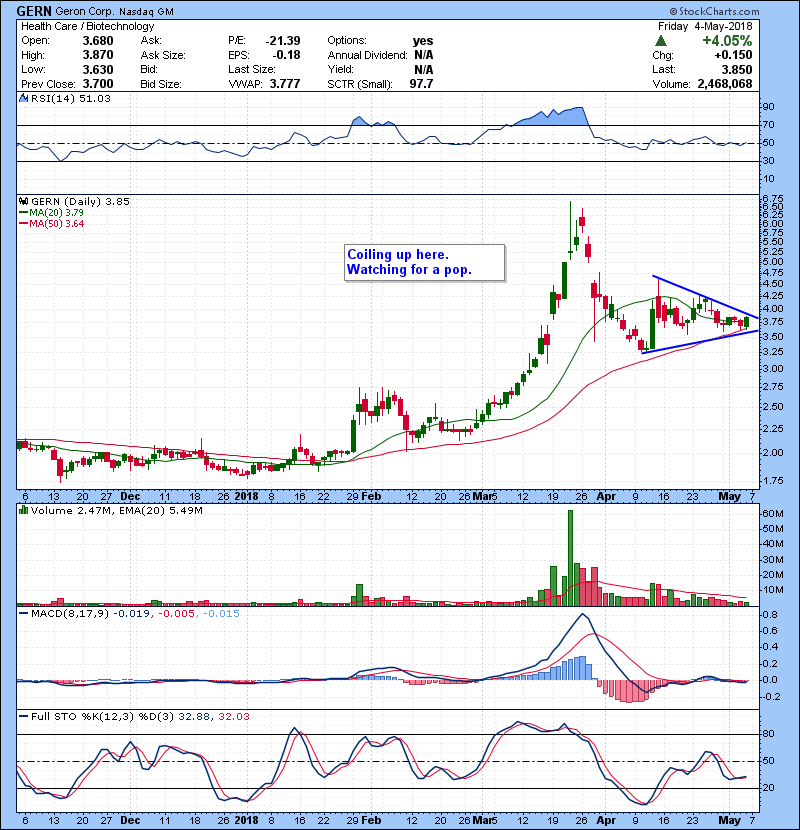Click the Volume value 2,468,068
This screenshot has height=830, width=800.
[725, 84]
